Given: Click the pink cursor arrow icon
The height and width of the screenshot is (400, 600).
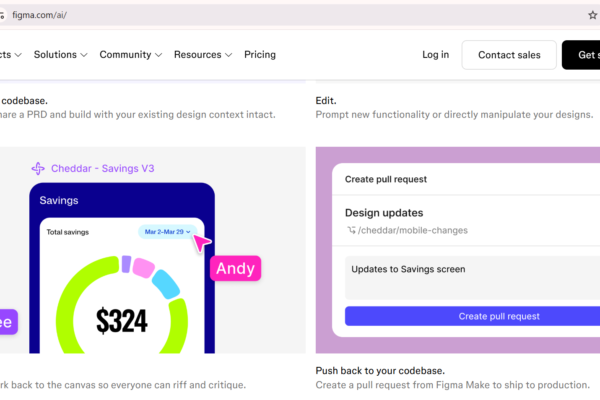Looking at the screenshot, I should pos(201,243).
